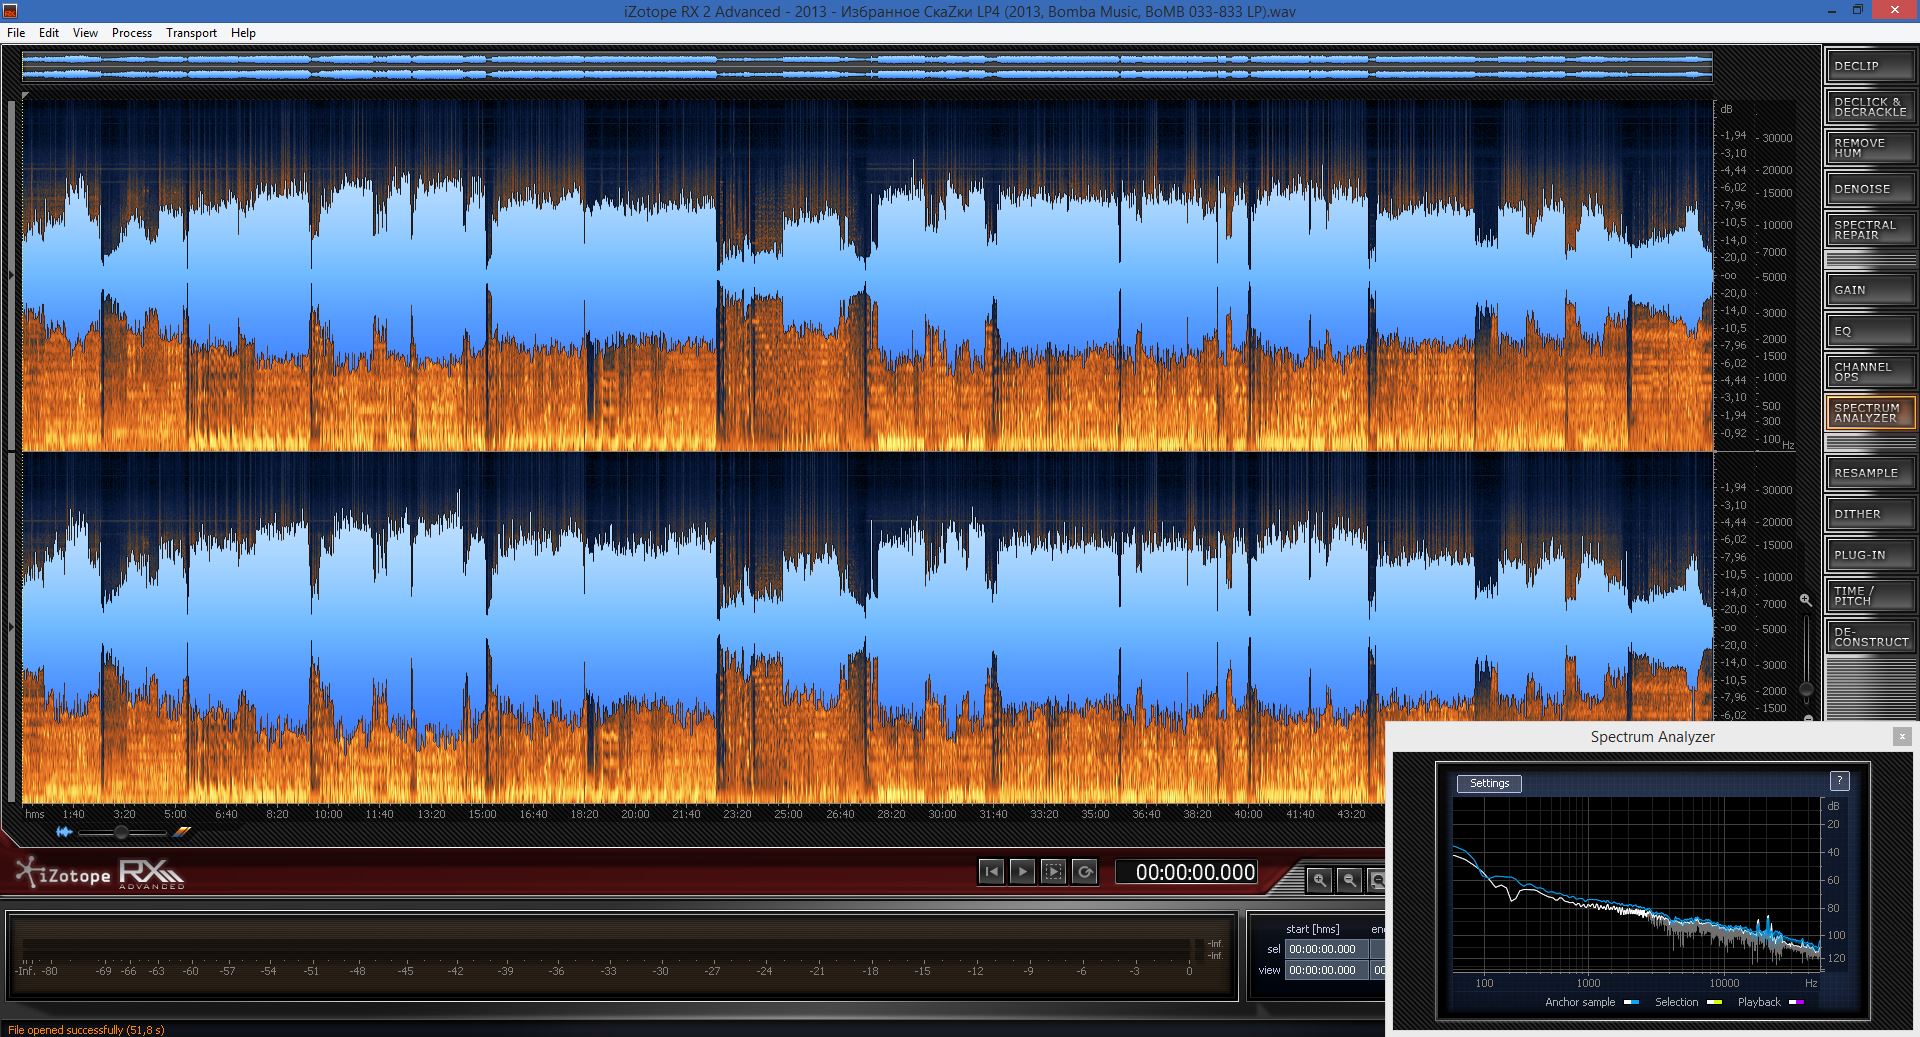Screen dimensions: 1920x1037
Task: Open the Transport menu
Action: [x=191, y=33]
